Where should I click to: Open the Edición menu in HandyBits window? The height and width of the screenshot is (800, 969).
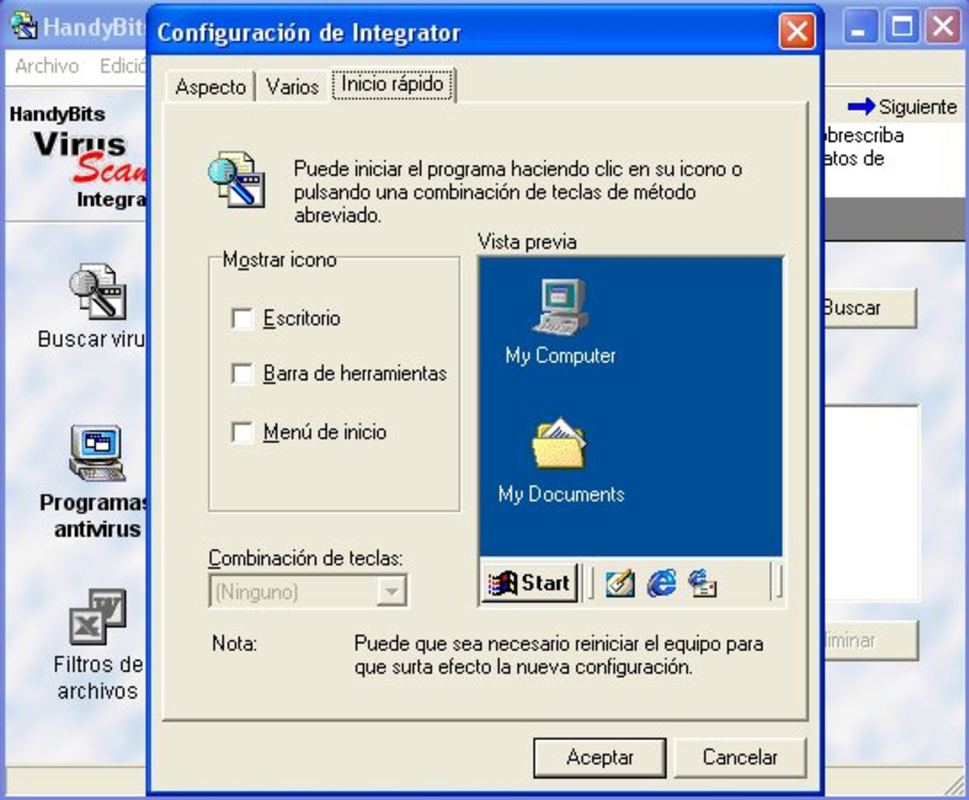point(122,65)
